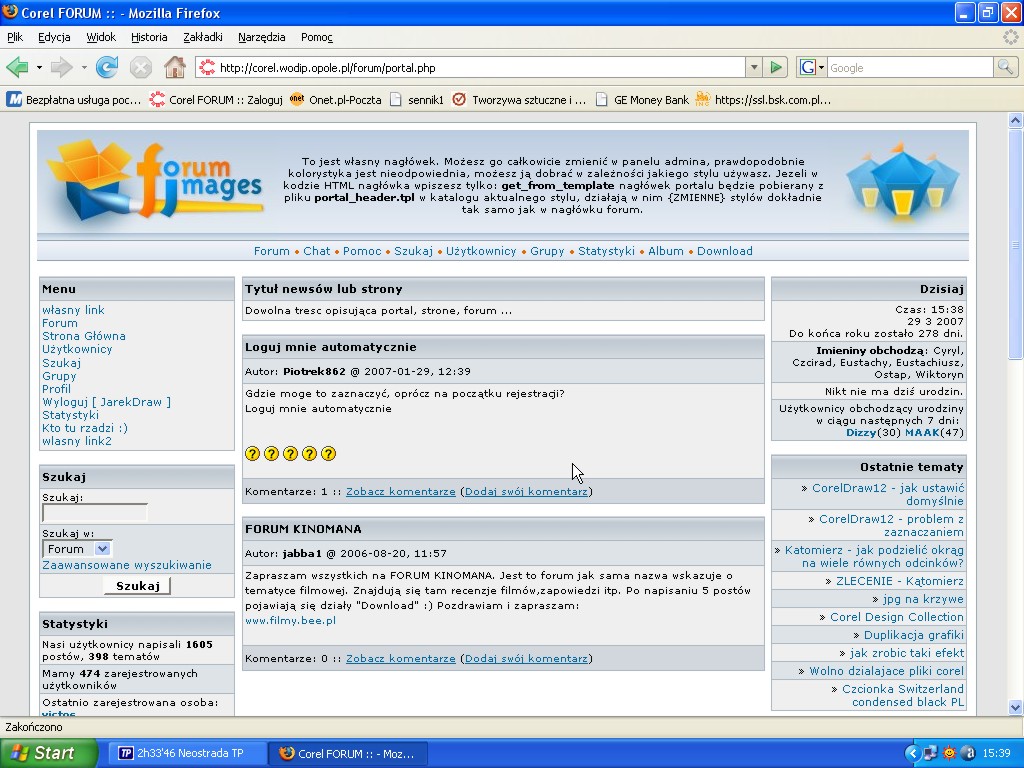Open the Zakładki menu
The width and height of the screenshot is (1024, 768).
[x=203, y=37]
